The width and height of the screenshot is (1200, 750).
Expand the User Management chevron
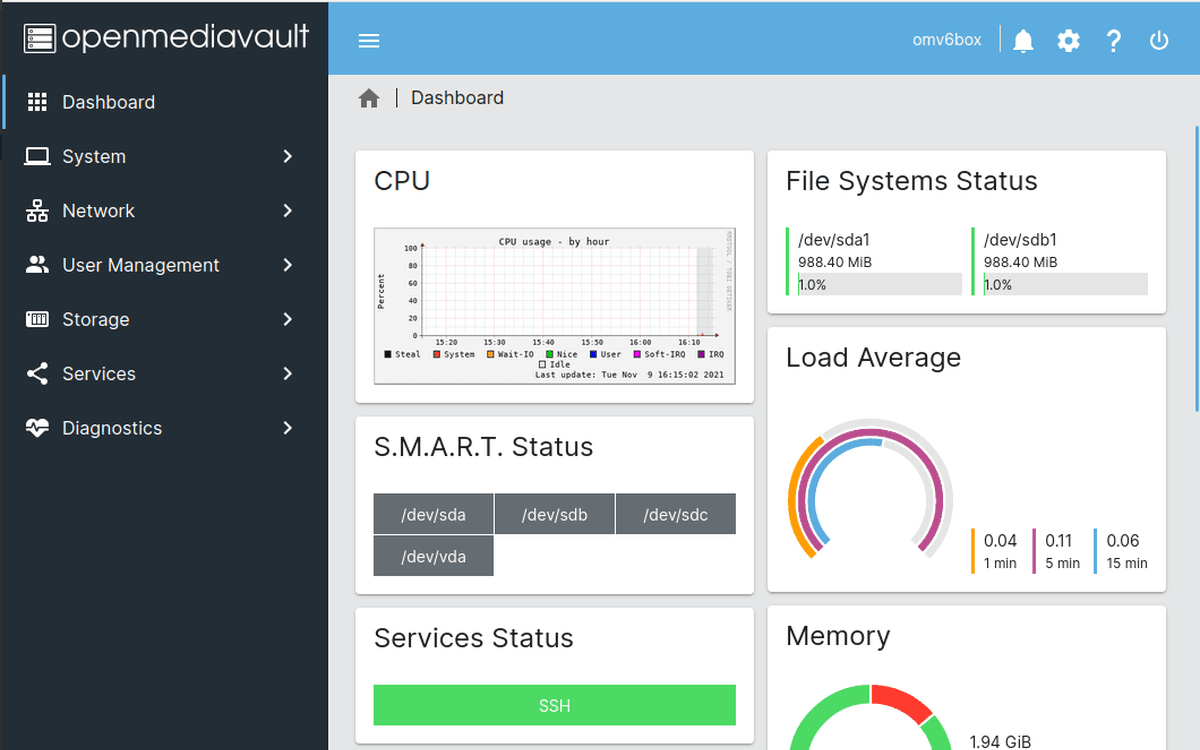click(x=288, y=265)
